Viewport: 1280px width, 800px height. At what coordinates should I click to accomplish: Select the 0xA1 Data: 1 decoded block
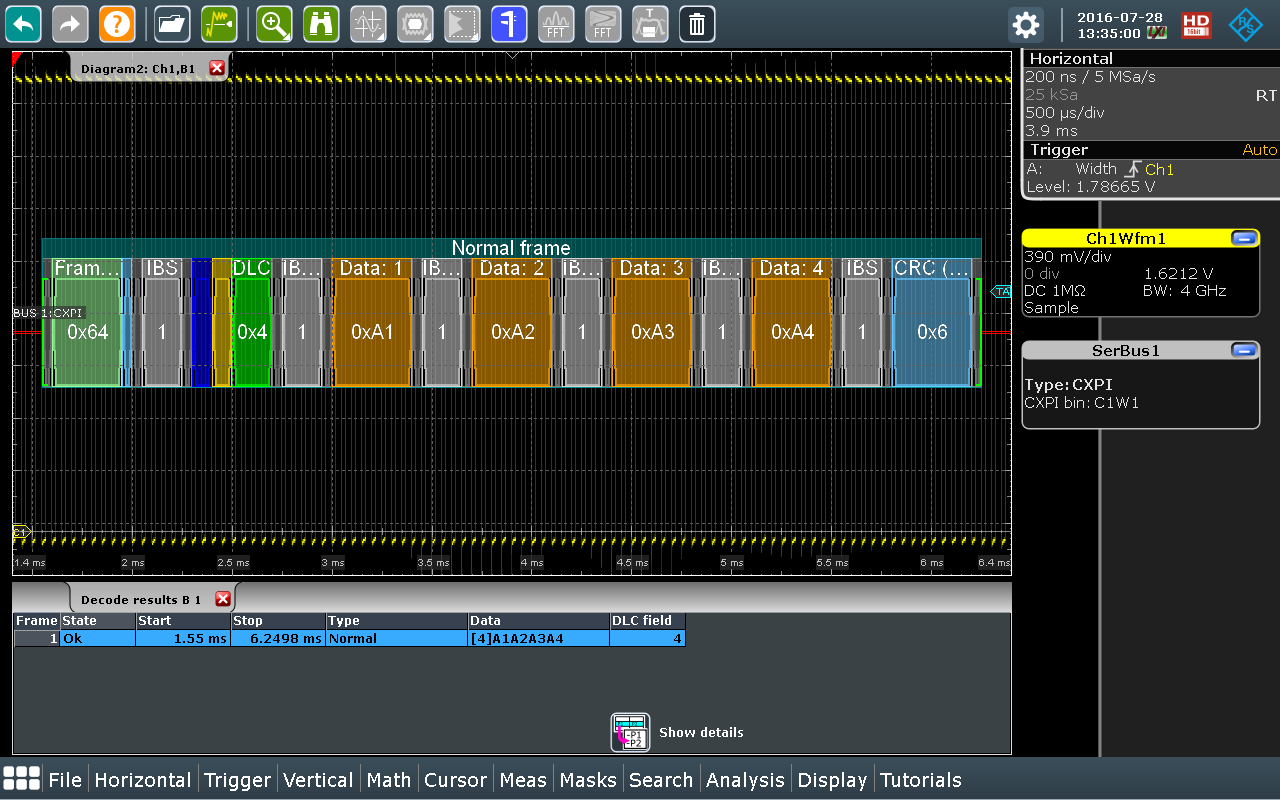click(372, 332)
